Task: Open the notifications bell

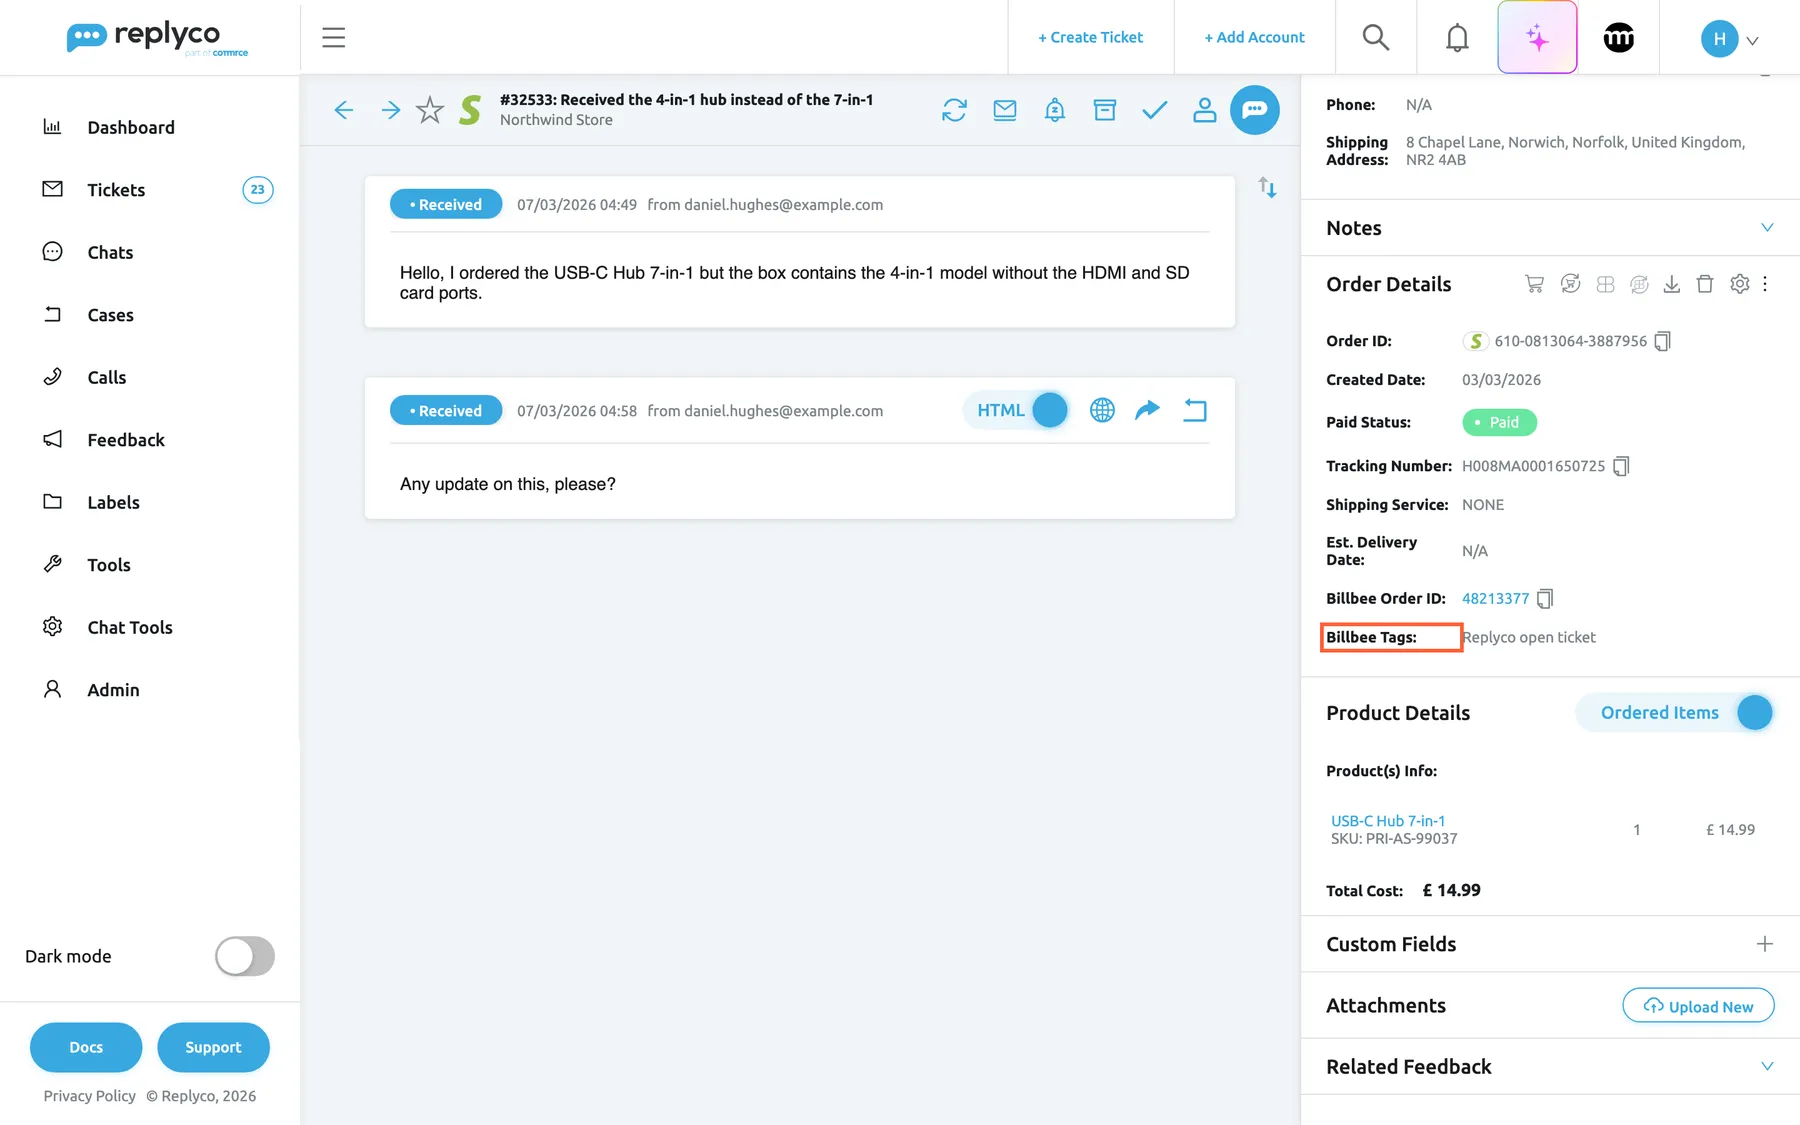Action: [1457, 38]
